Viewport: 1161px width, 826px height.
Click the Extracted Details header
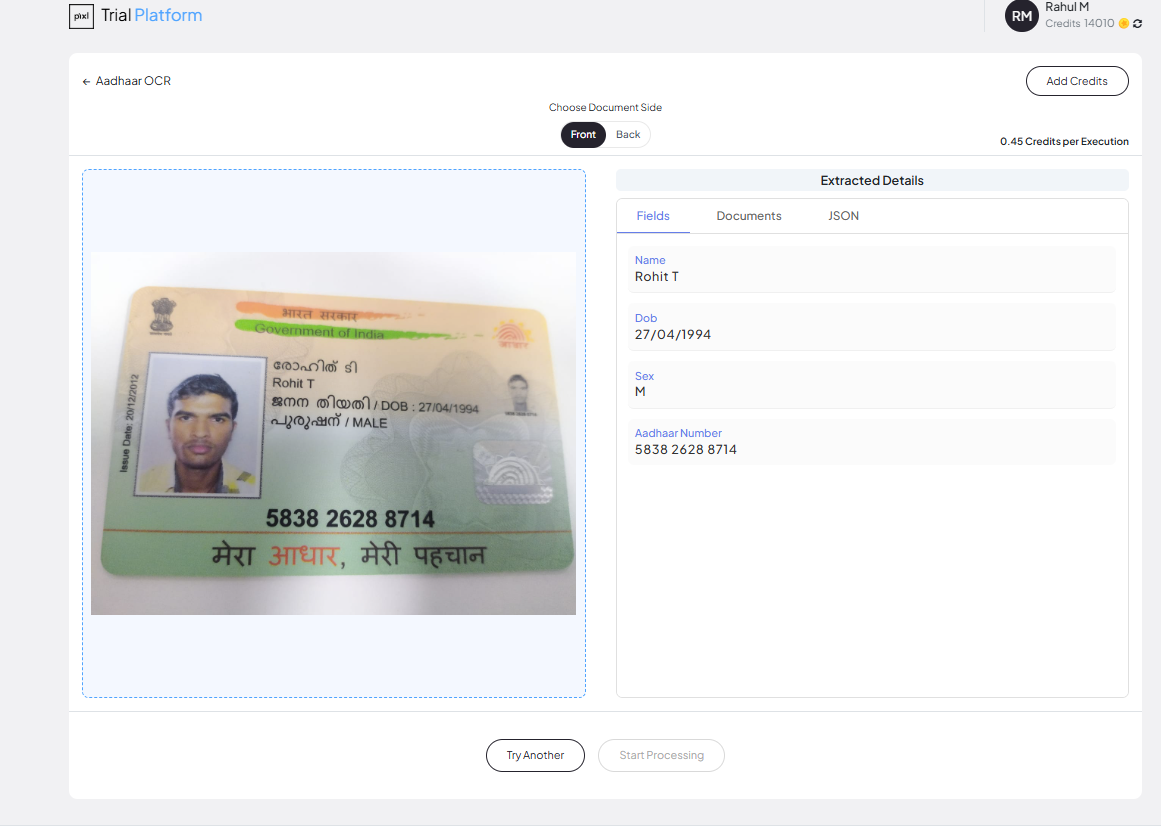click(x=871, y=180)
